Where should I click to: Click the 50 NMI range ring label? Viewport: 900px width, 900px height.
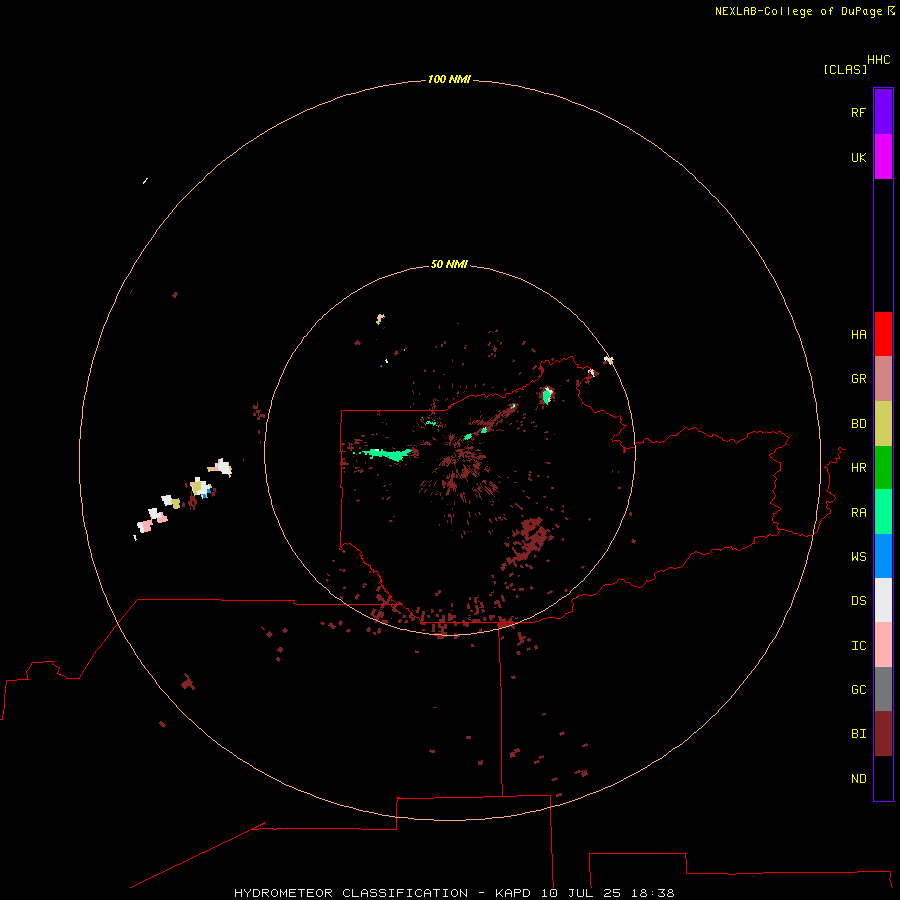click(449, 264)
